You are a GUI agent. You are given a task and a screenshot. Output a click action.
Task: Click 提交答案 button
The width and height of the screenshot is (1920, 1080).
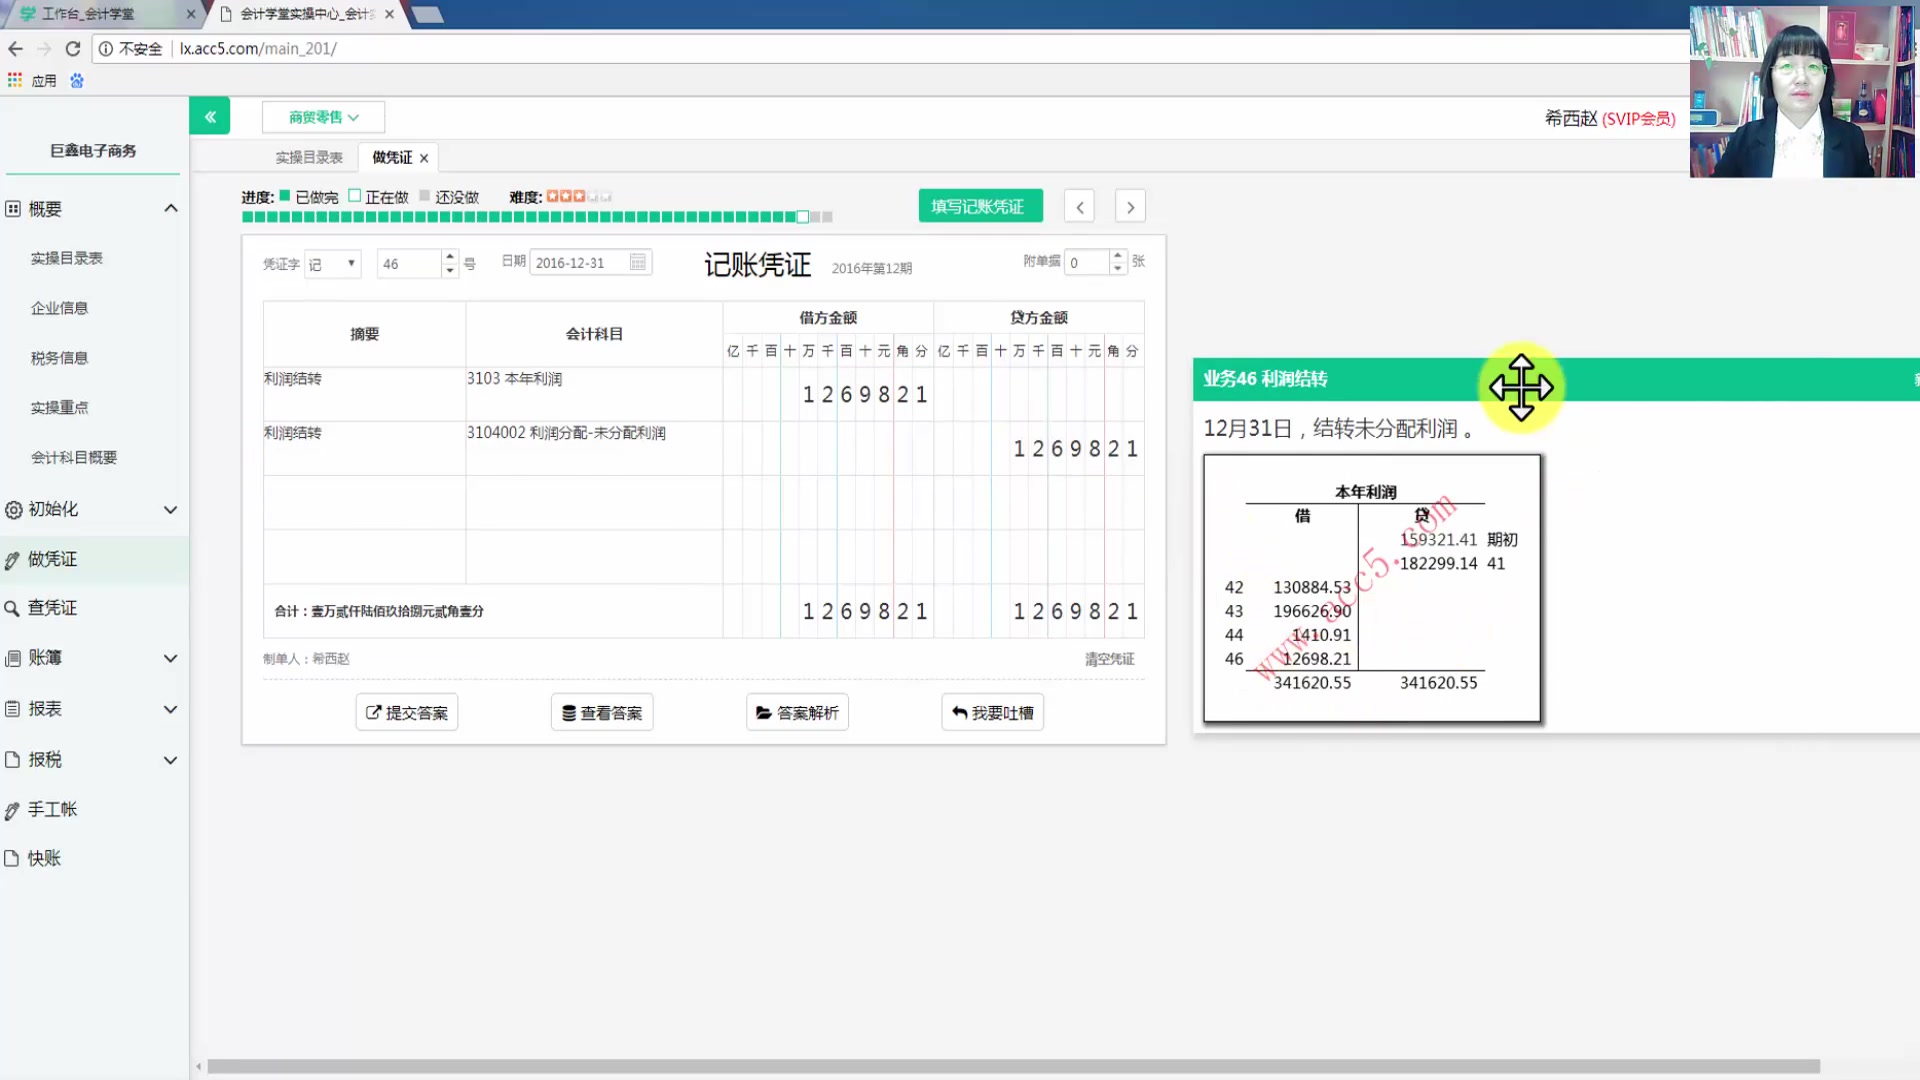[x=407, y=712]
